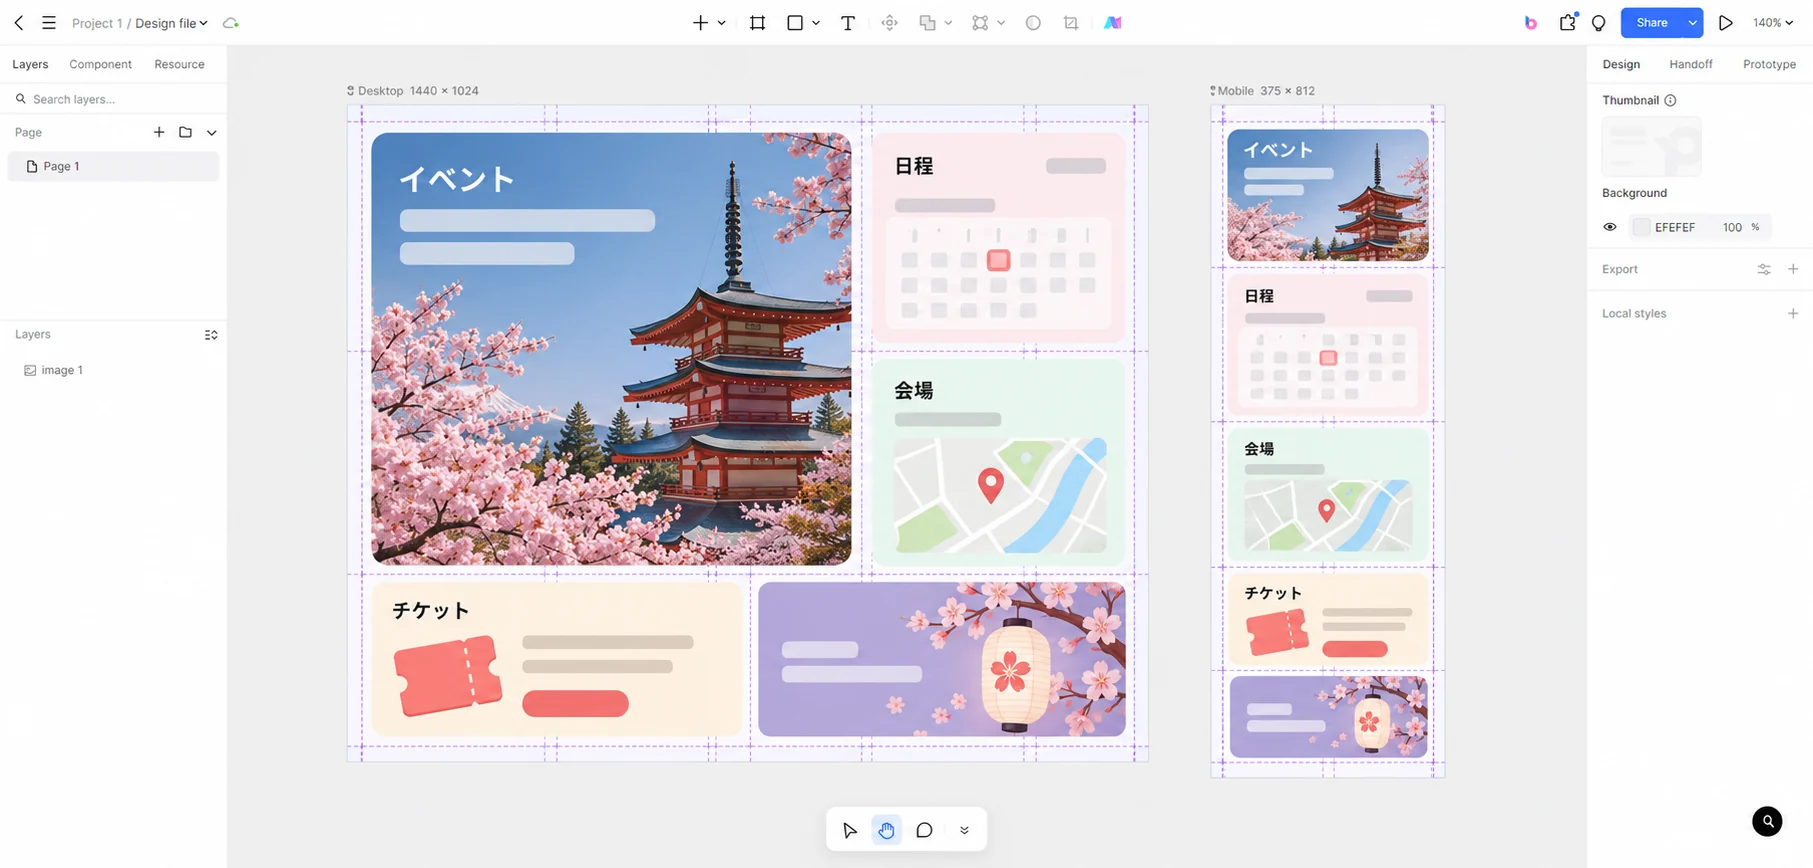The width and height of the screenshot is (1813, 868).
Task: Add a new page with plus
Action: pos(159,132)
